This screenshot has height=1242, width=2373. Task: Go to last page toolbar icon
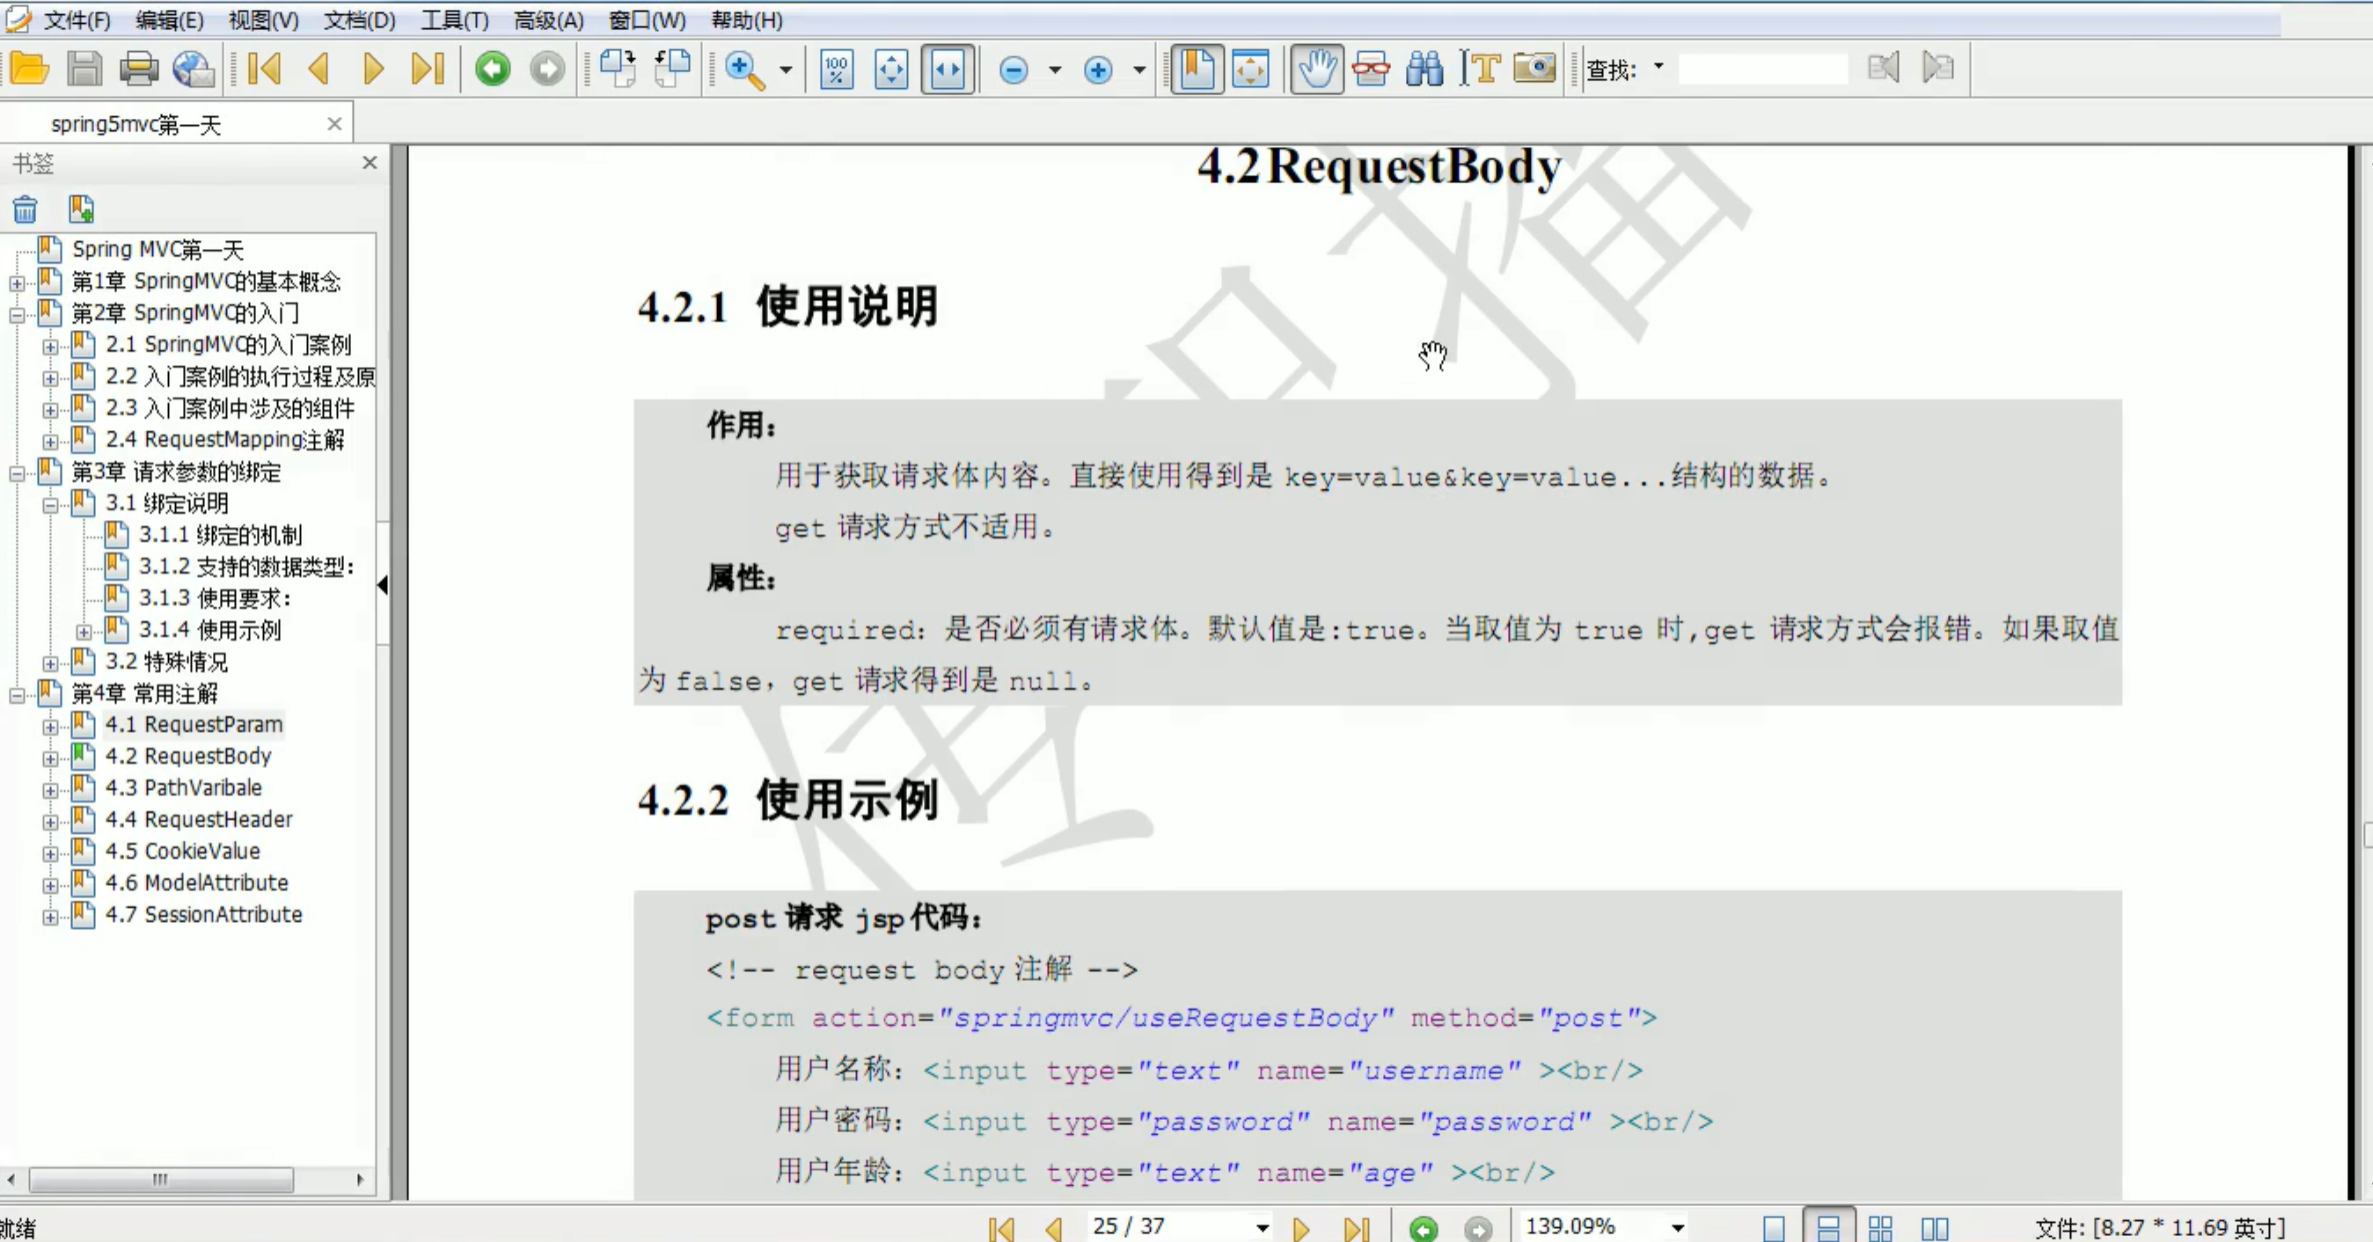[x=428, y=69]
